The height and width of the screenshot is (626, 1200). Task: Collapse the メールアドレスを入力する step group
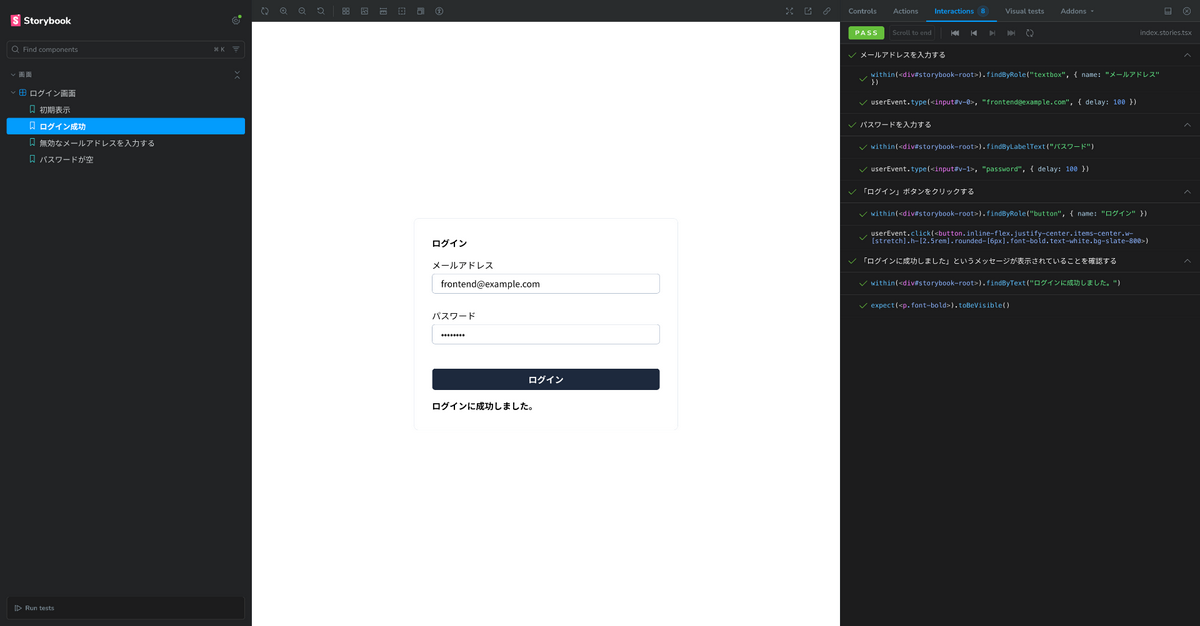[1187, 55]
